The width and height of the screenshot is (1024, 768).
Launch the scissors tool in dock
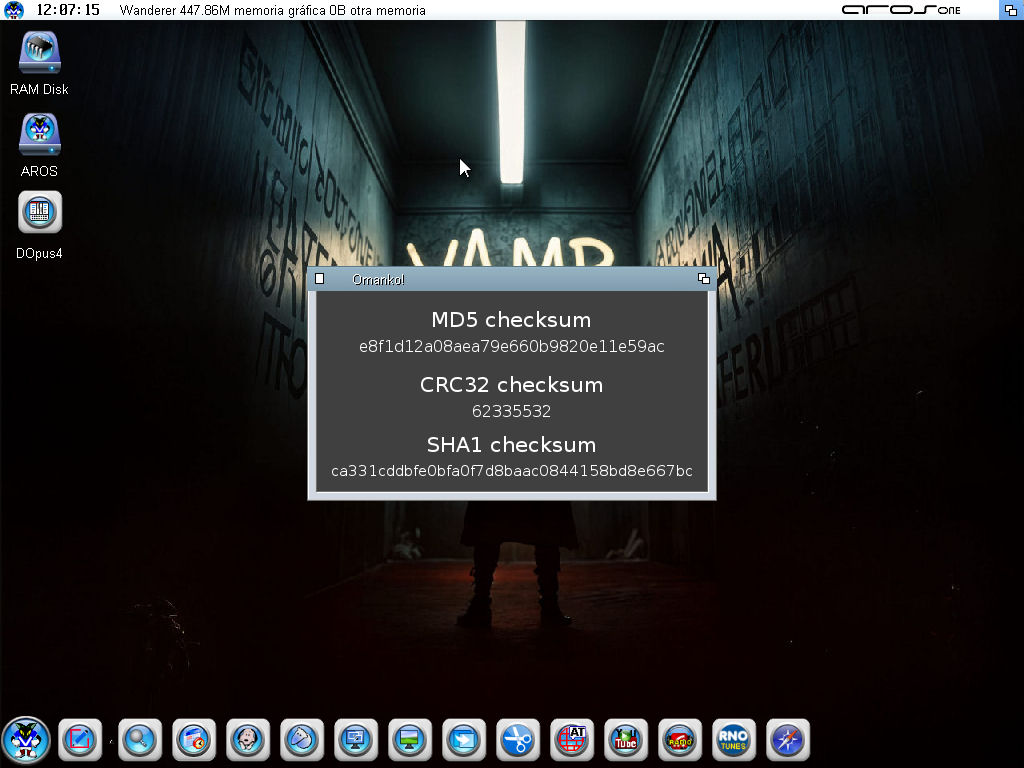pyautogui.click(x=517, y=740)
